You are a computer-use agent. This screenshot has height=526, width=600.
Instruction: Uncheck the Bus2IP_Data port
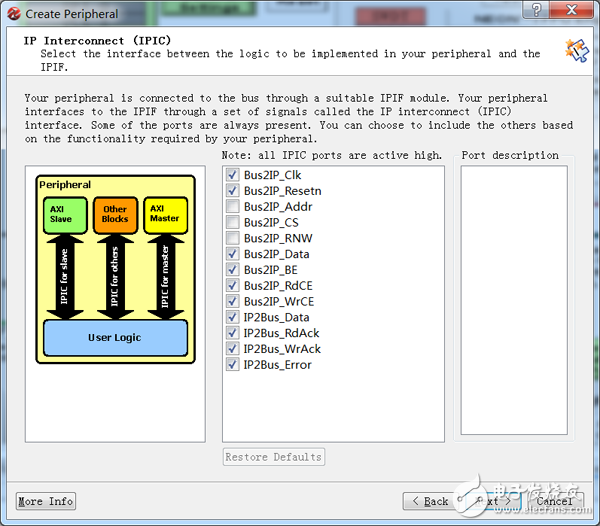coord(233,255)
